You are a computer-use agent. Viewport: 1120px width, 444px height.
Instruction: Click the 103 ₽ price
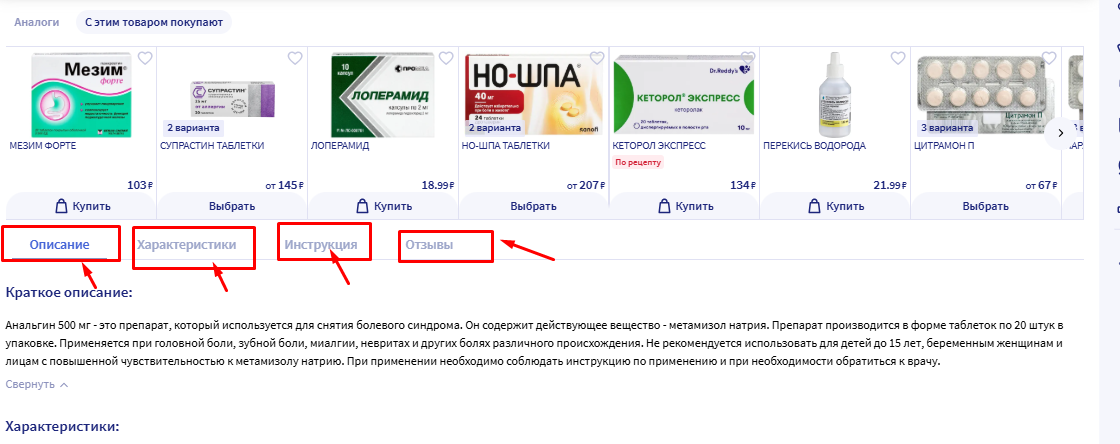[x=140, y=186]
